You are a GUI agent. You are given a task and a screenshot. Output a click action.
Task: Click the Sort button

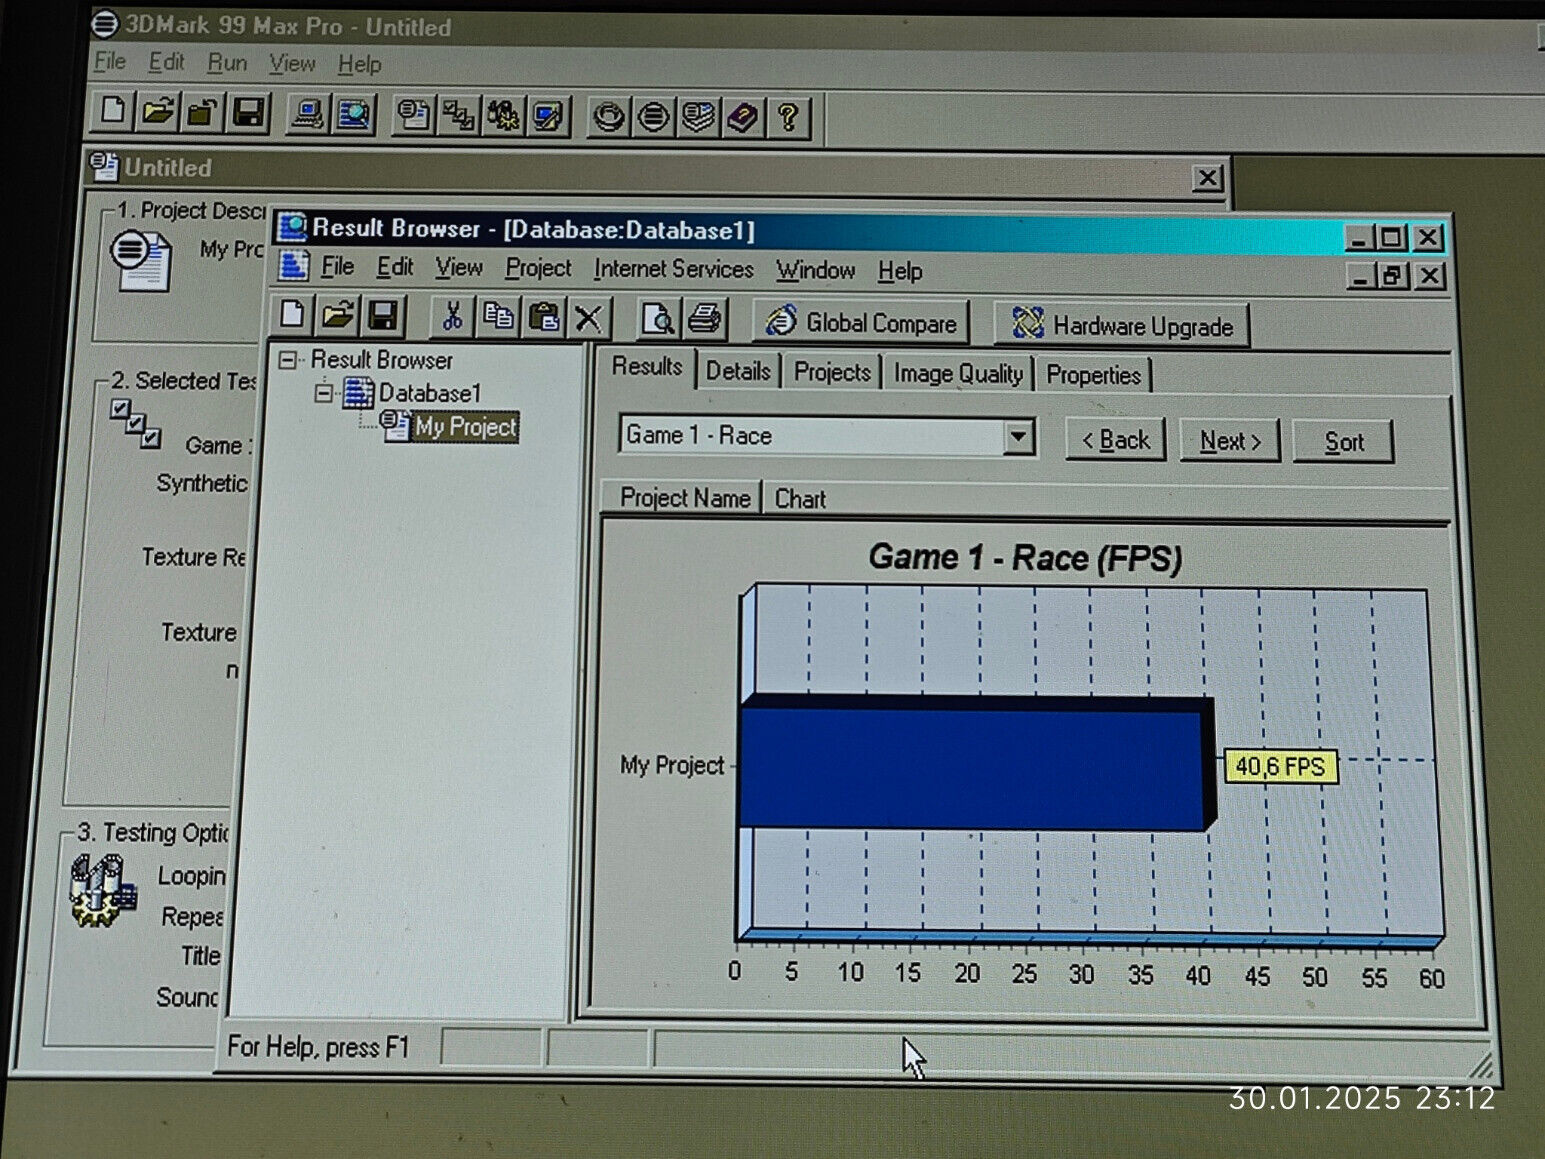1343,442
